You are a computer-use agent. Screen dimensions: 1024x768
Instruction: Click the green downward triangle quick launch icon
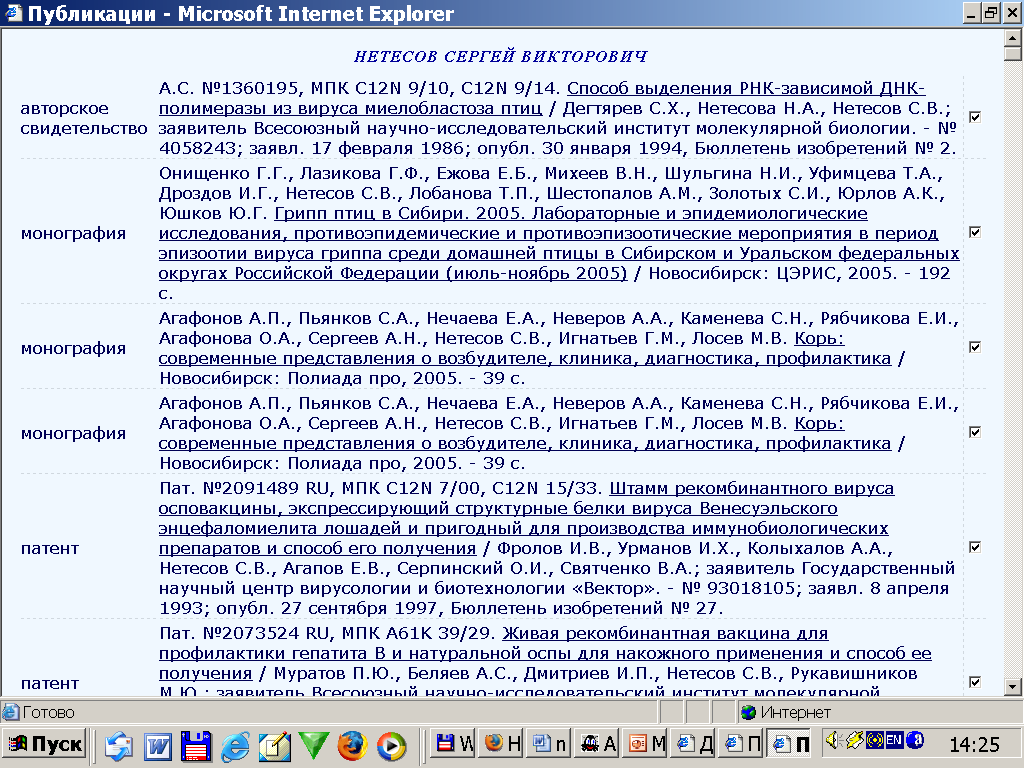pyautogui.click(x=313, y=745)
